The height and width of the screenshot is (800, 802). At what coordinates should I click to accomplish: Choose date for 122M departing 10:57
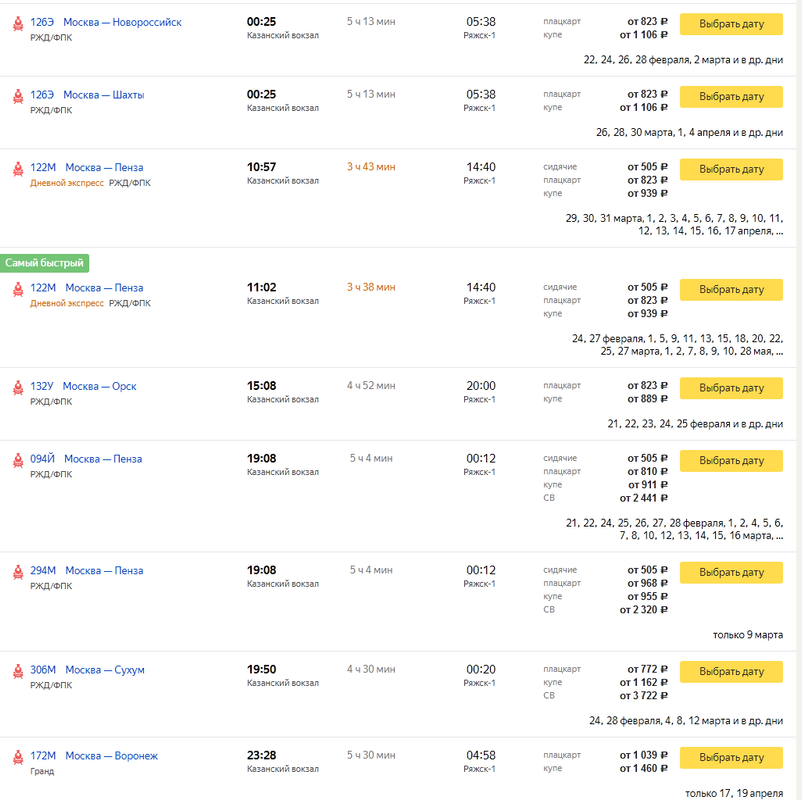point(731,169)
